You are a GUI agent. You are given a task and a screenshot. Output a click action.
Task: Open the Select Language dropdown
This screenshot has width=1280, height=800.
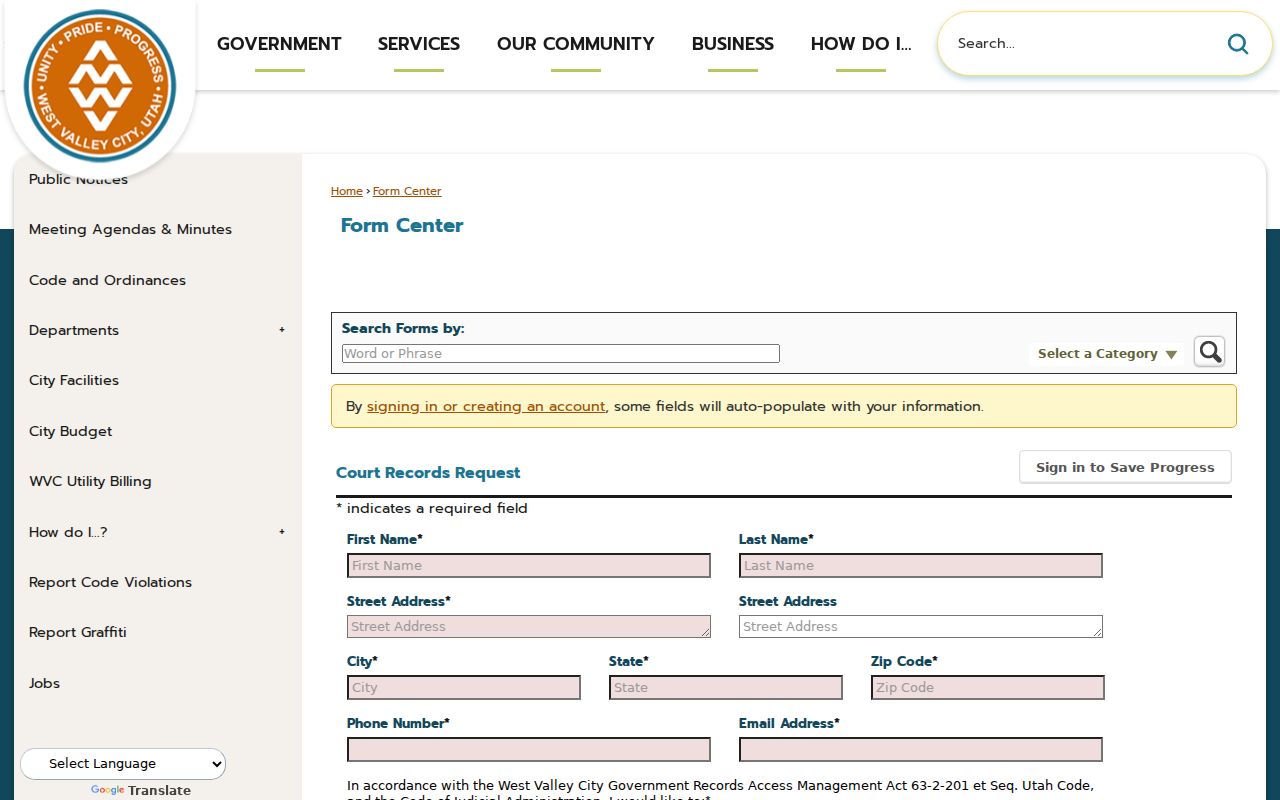123,764
